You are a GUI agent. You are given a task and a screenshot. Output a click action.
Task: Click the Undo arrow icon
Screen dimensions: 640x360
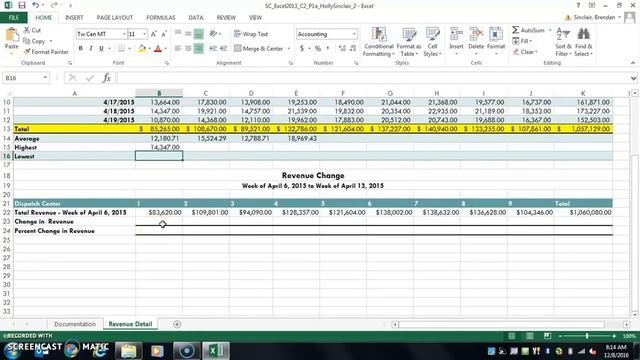(x=36, y=6)
